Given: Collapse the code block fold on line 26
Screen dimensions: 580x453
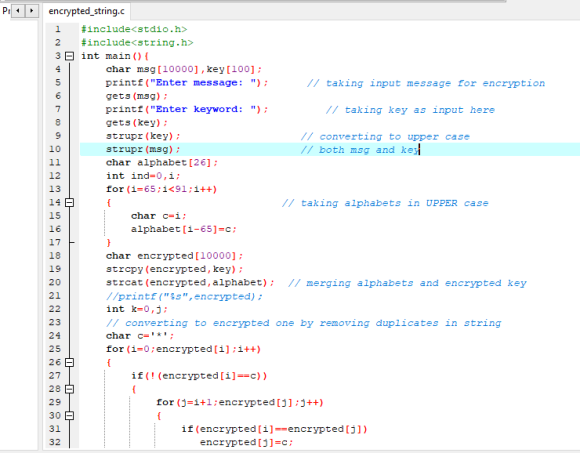Looking at the screenshot, I should click(x=69, y=362).
